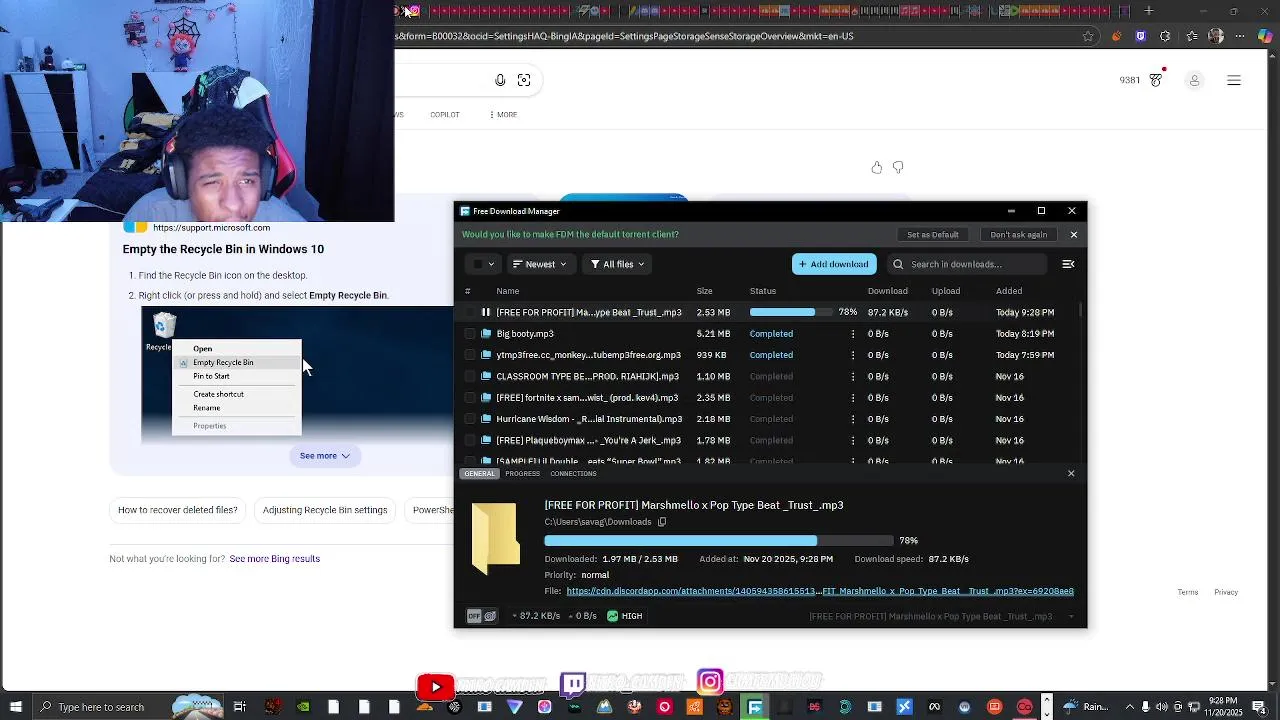Open three-dot menu for Big booty.mp3
Viewport: 1280px width, 720px height.
(853, 334)
